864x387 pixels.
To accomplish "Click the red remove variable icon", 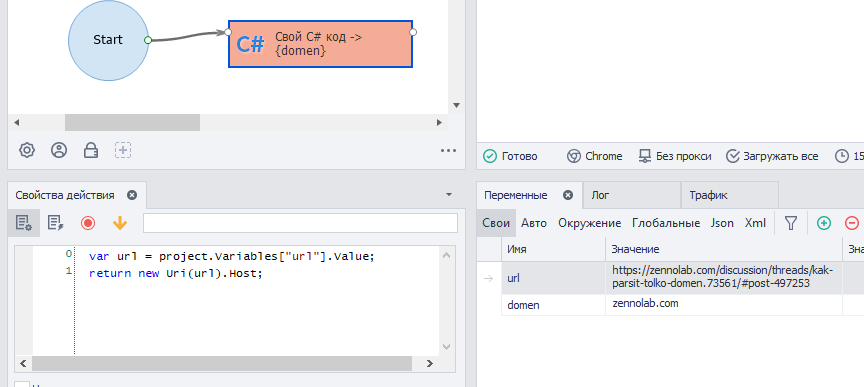I will pyautogui.click(x=852, y=223).
